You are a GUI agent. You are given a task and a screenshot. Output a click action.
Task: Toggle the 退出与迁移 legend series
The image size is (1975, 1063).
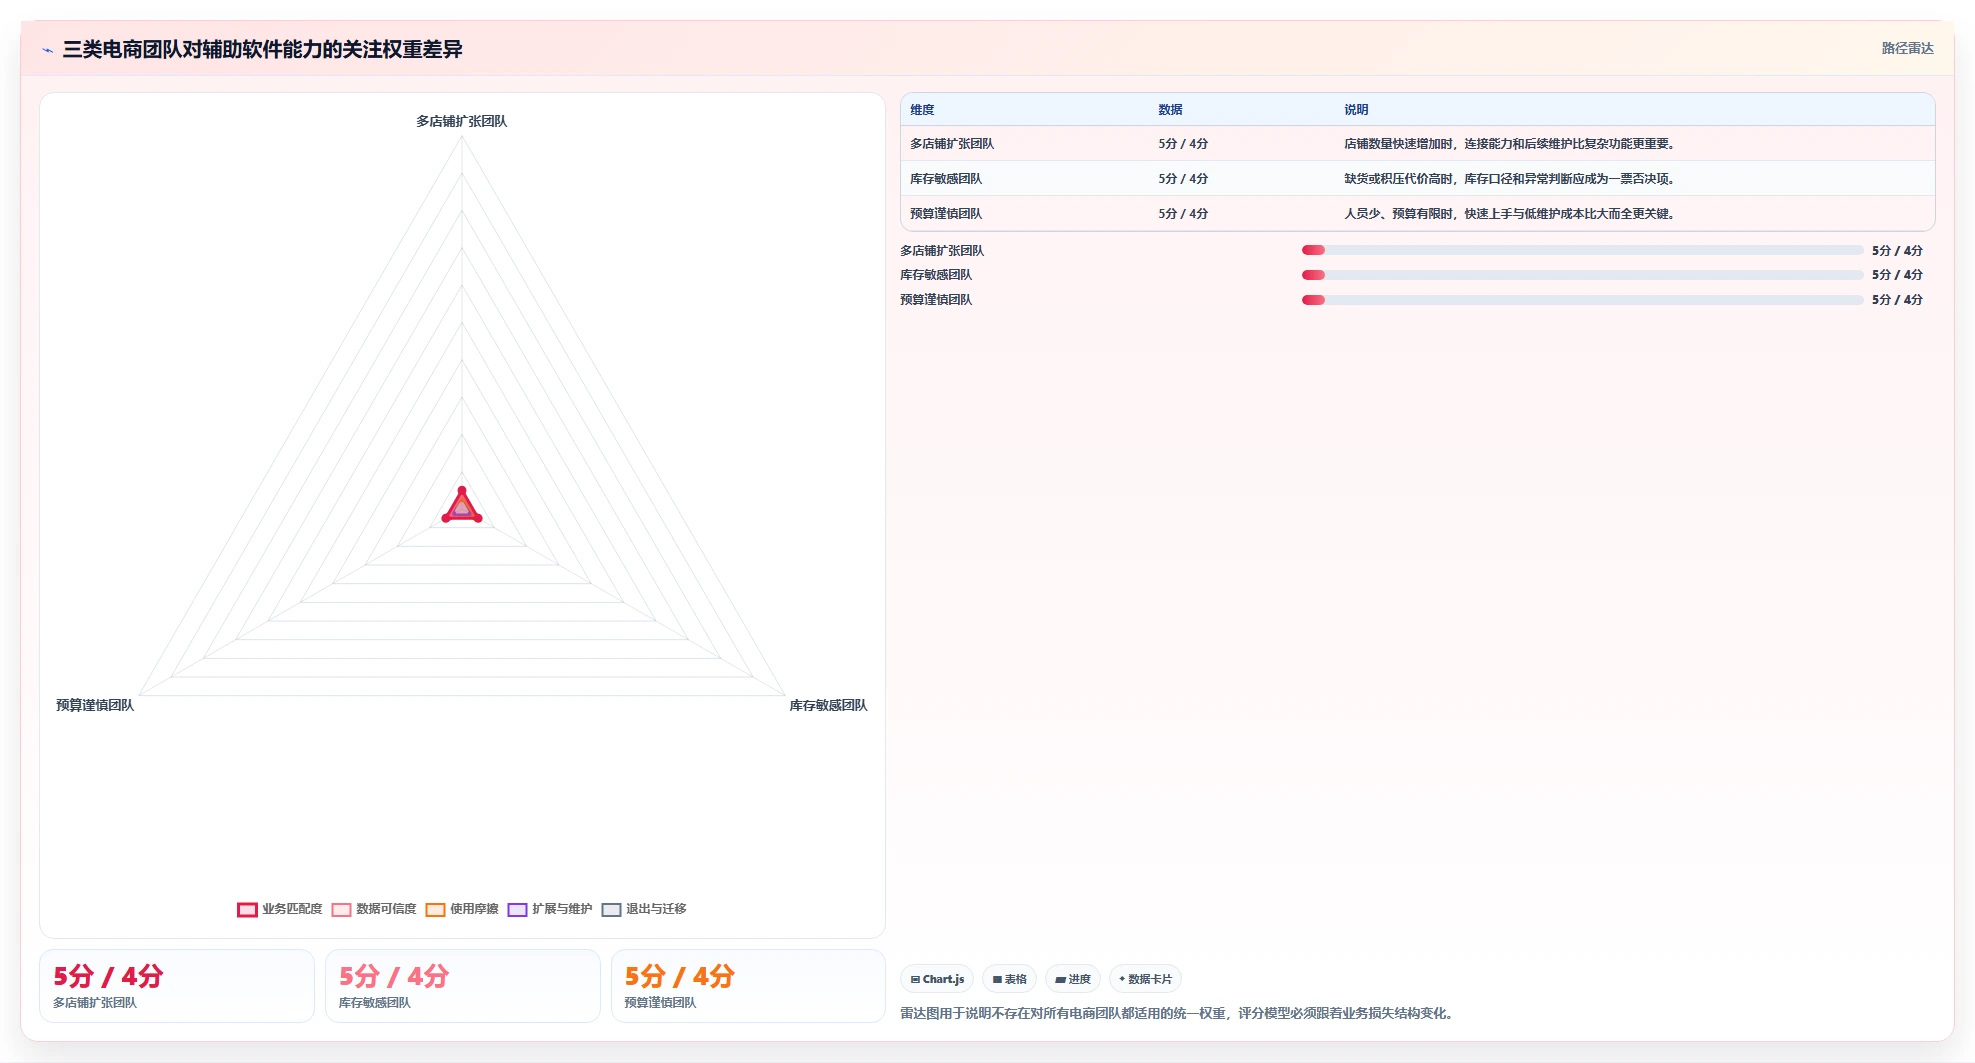644,909
